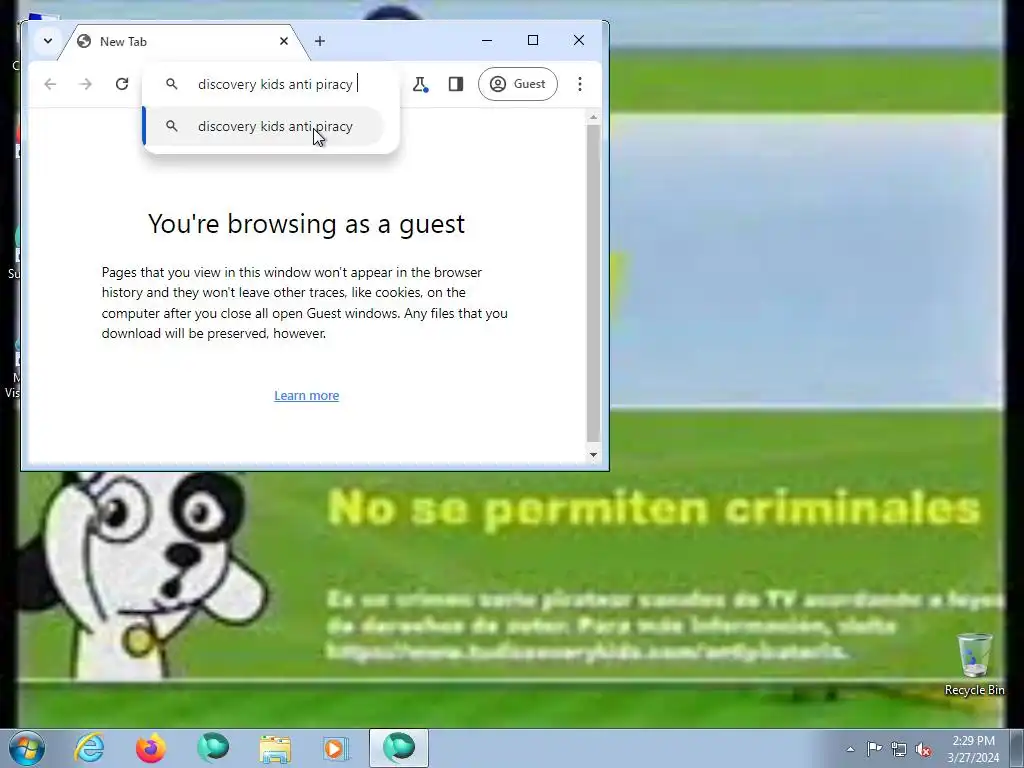
Task: Launch Firefox from taskbar
Action: coord(150,748)
